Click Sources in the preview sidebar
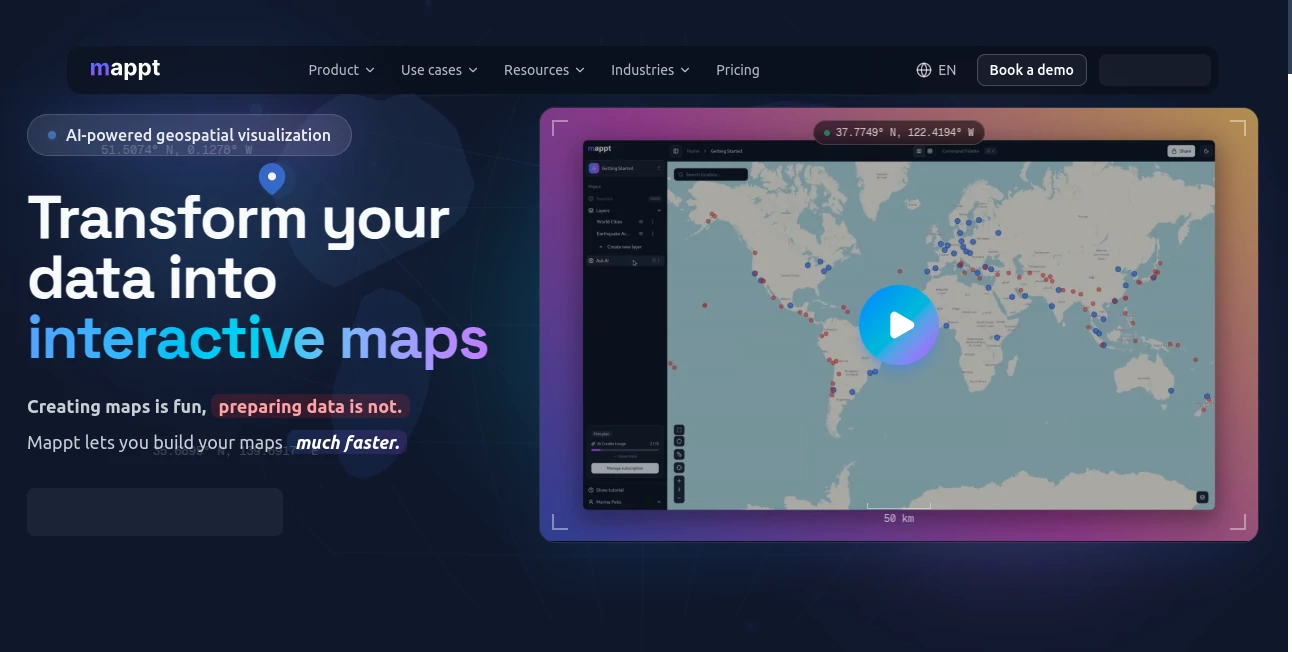1292x652 pixels. tap(624, 199)
